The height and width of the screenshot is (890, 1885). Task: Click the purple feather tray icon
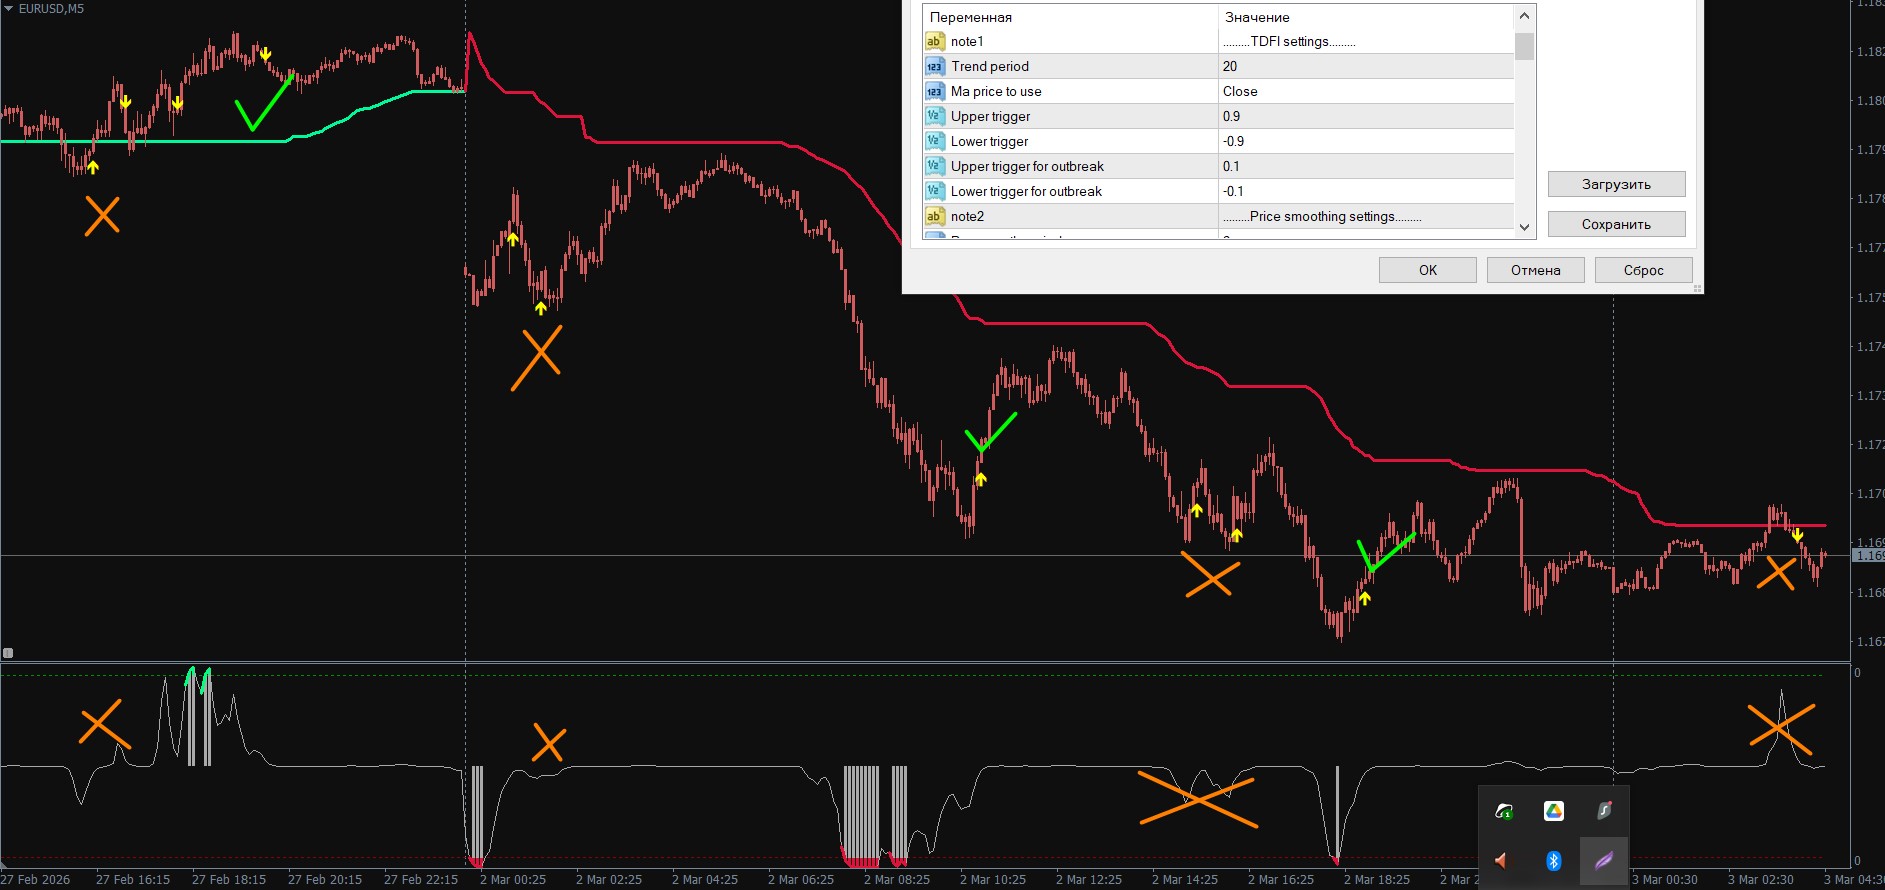(1603, 860)
